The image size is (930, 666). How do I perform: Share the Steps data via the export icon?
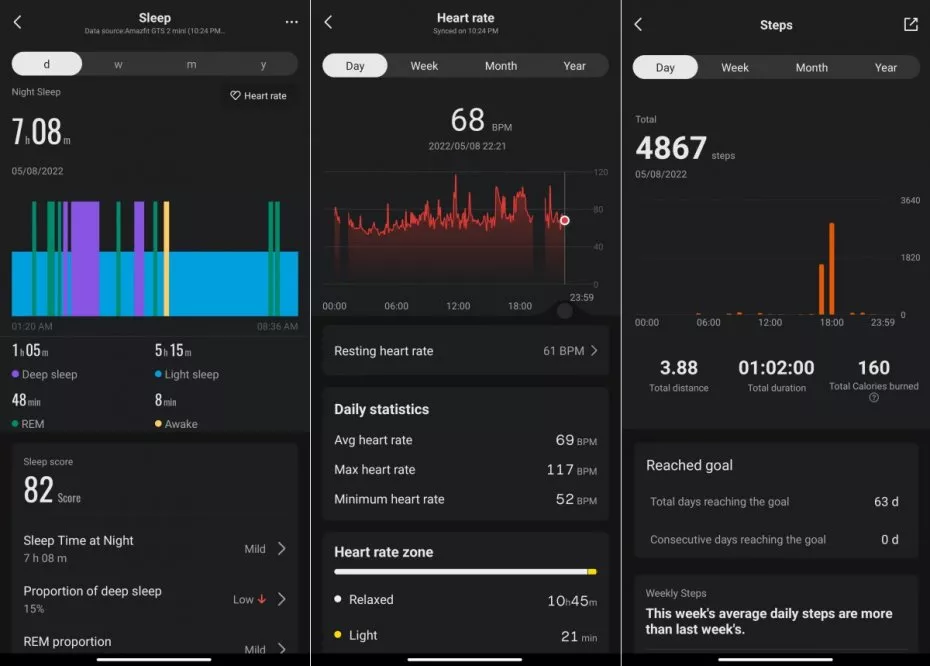pos(910,25)
